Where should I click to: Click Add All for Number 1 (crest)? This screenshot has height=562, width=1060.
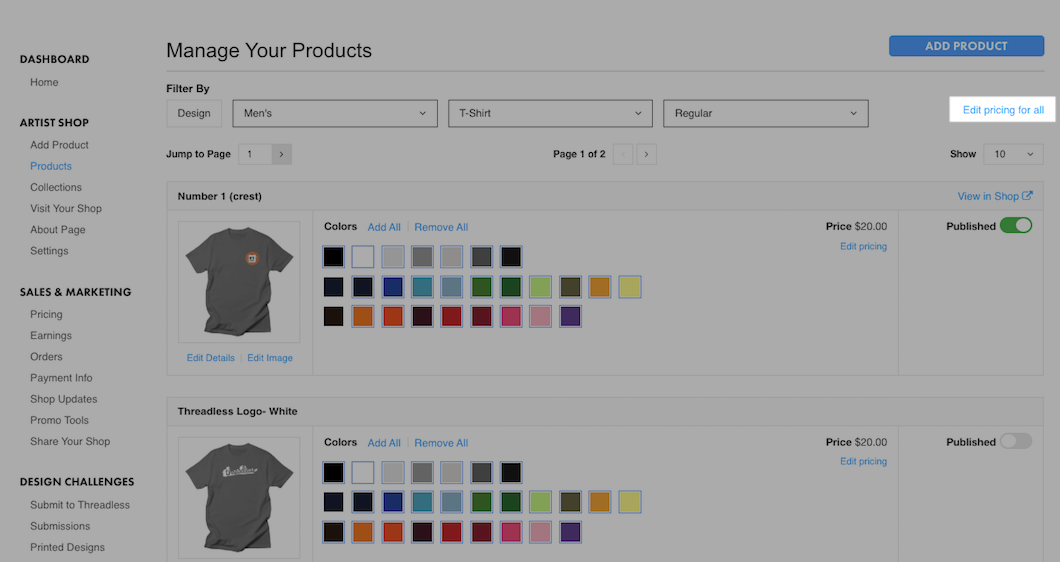click(384, 227)
